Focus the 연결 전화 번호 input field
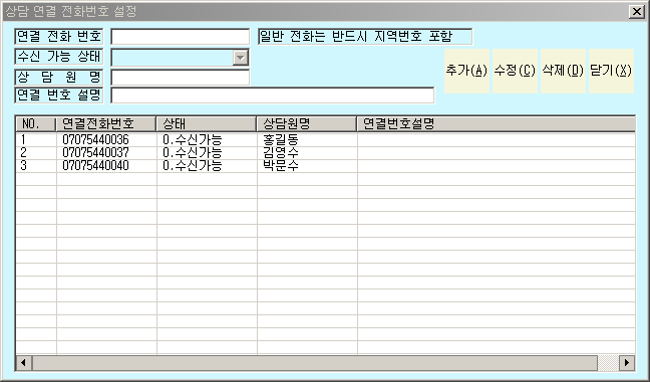Viewport: 650px width, 382px height. (180, 37)
